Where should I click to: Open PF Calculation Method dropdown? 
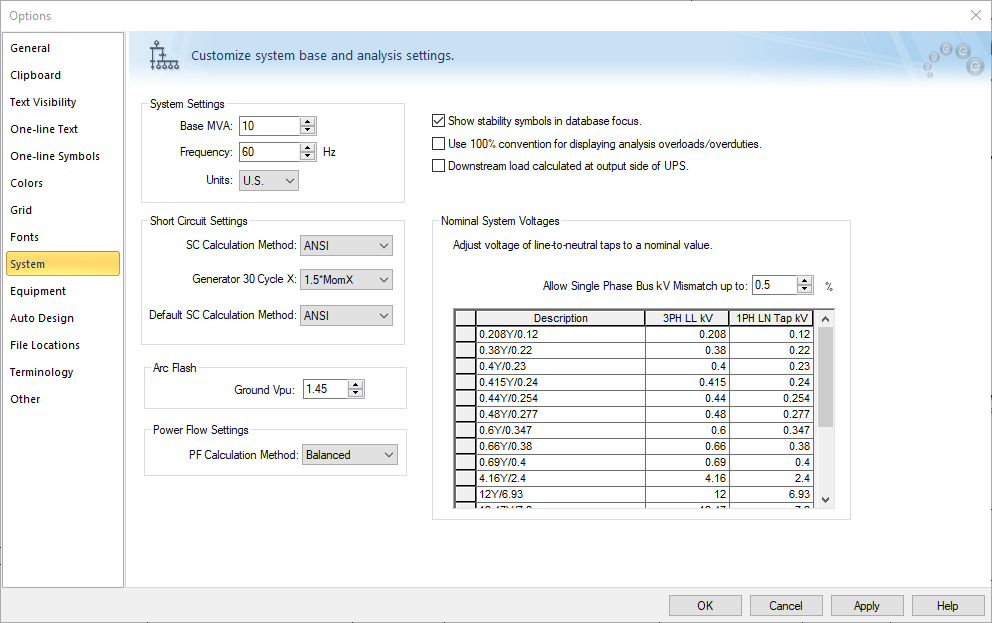pyautogui.click(x=350, y=455)
